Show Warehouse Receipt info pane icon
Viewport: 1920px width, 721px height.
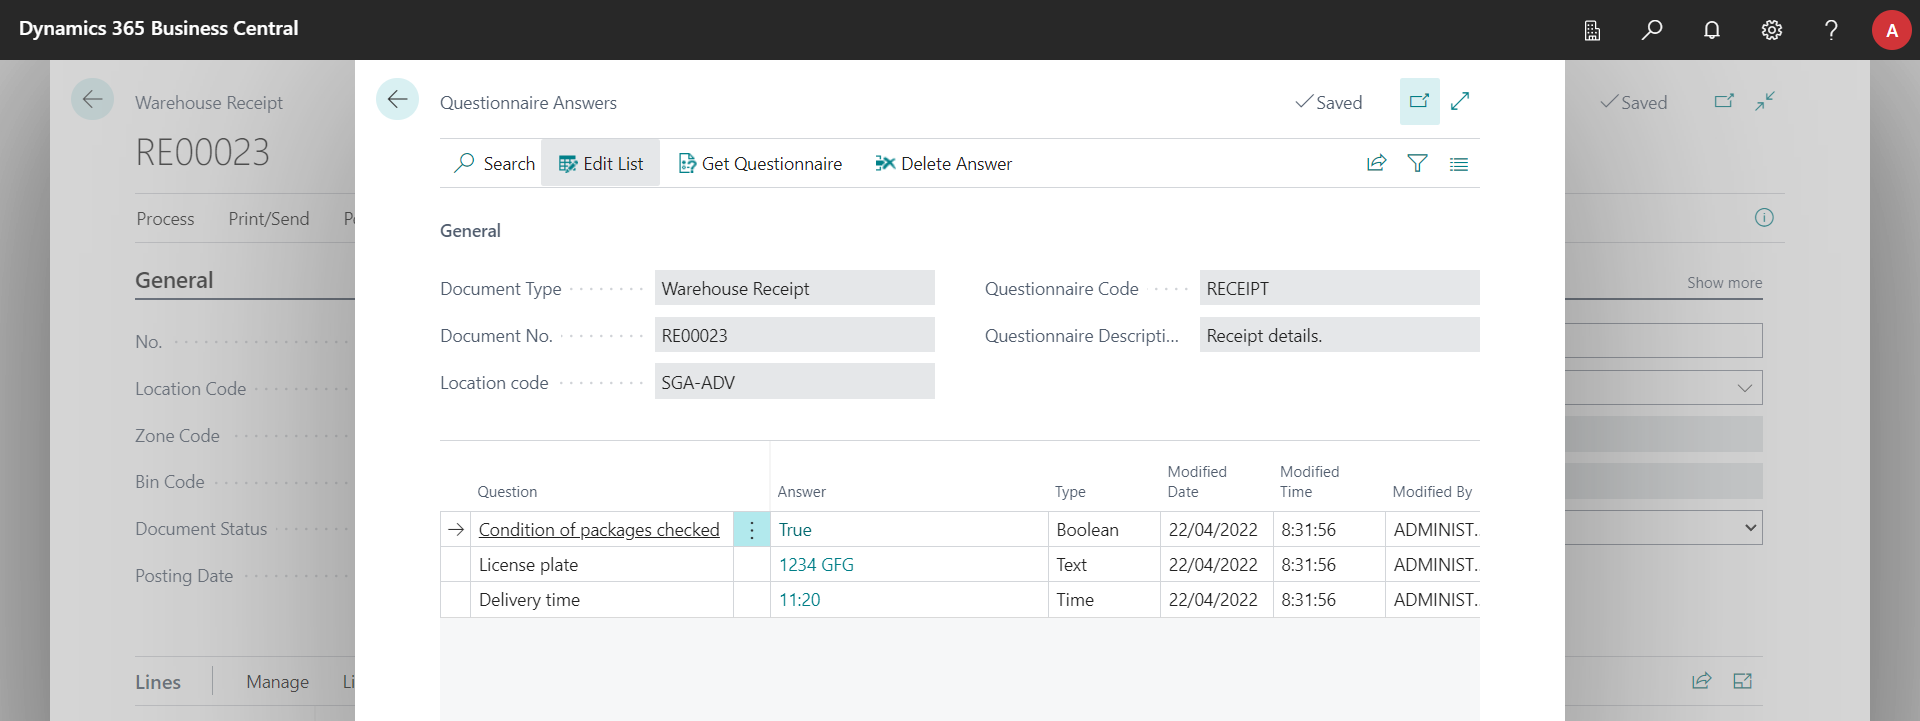point(1764,217)
